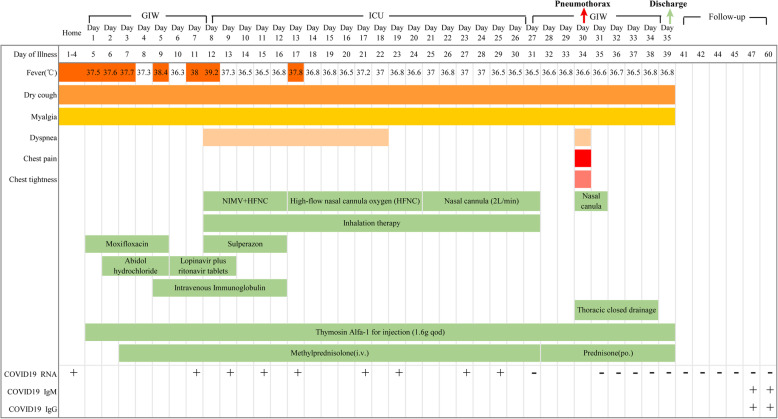Select the orange Dry cough bar

[x=367, y=95]
